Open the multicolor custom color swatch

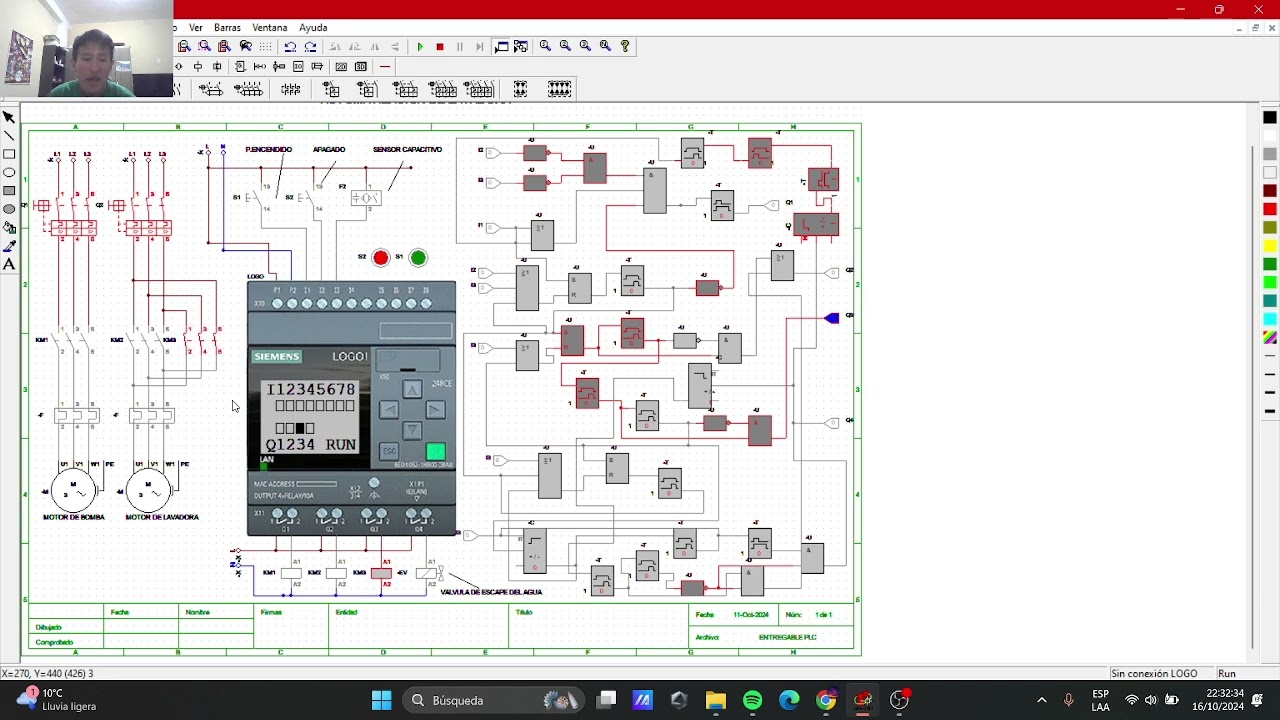(x=1270, y=337)
